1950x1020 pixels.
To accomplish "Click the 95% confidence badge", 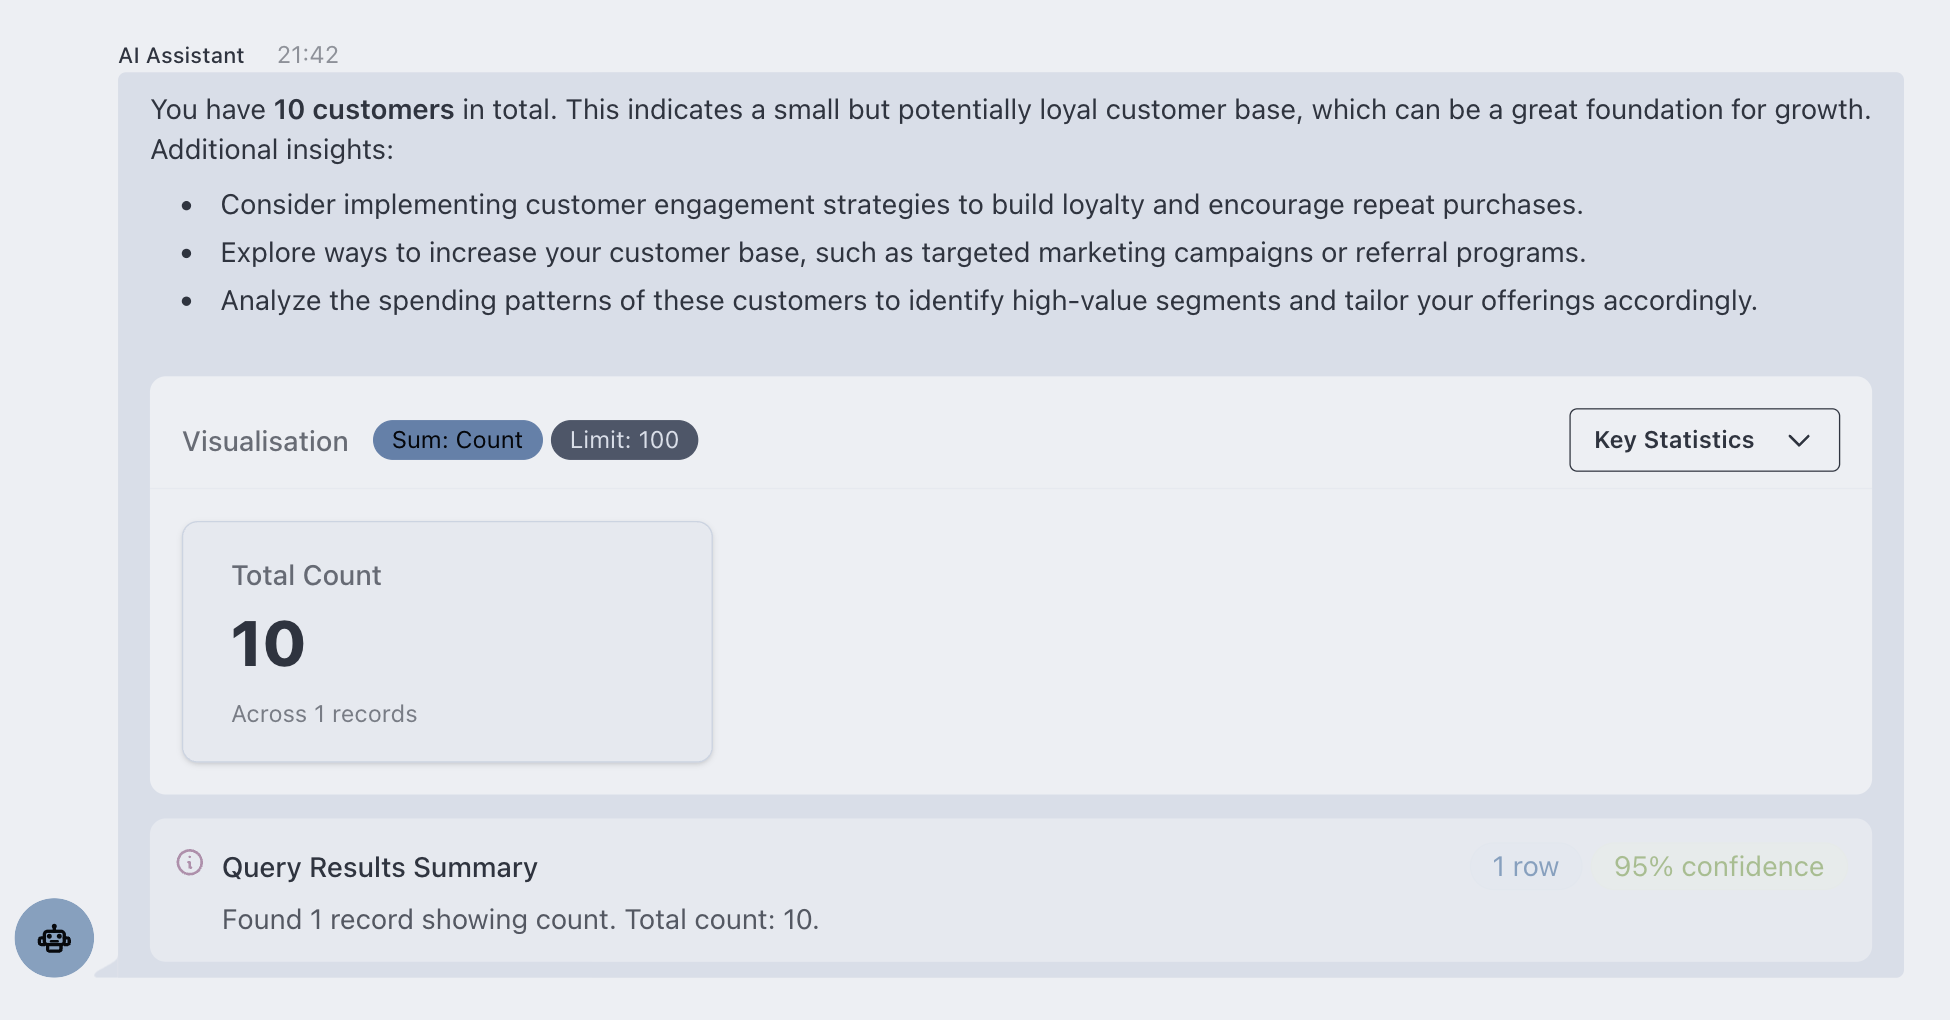I will [x=1718, y=867].
